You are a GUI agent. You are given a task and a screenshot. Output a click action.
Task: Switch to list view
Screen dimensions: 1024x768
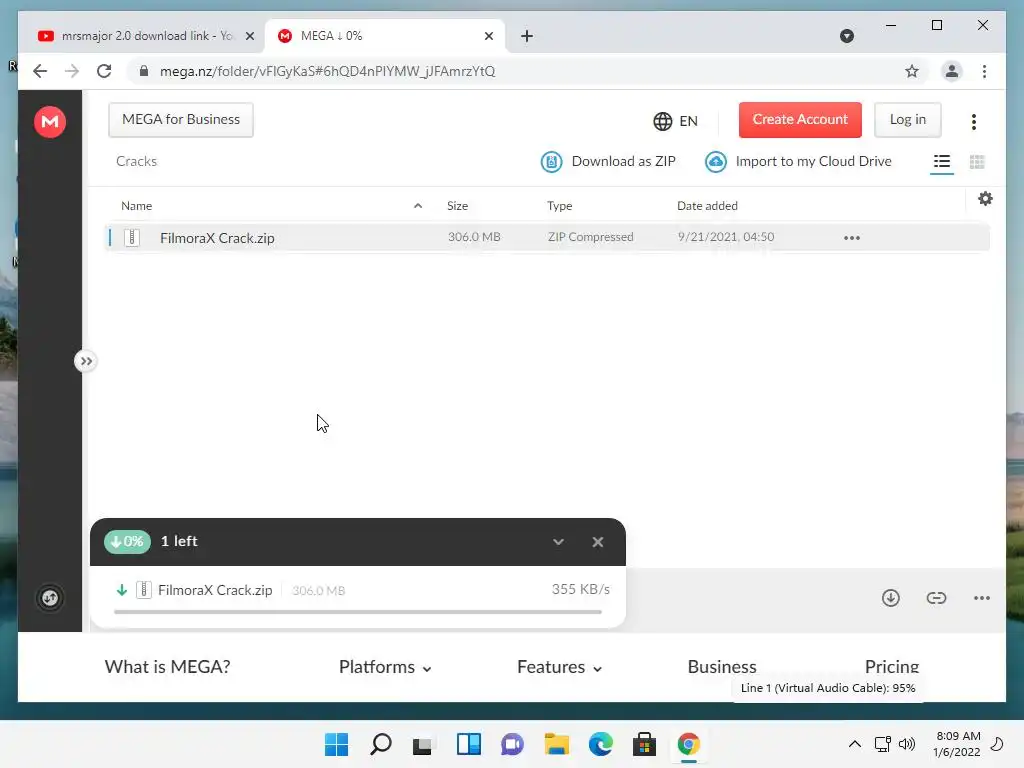click(942, 161)
